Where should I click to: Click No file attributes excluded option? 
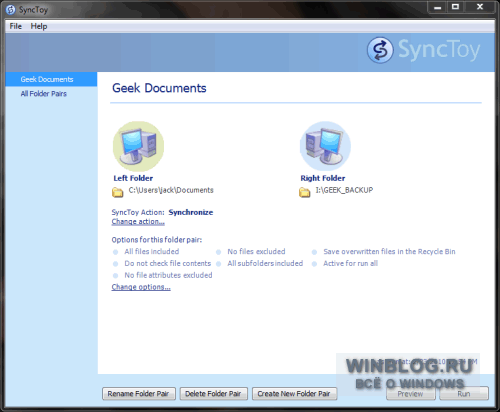click(x=168, y=275)
